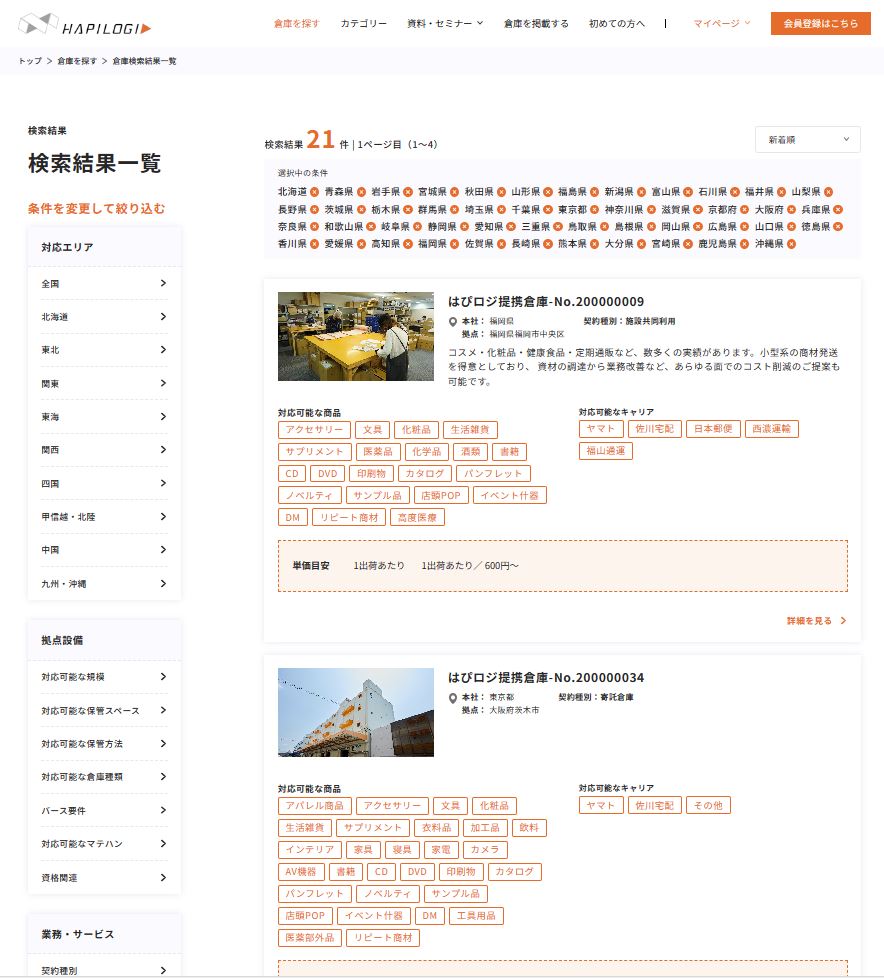Remove the 広島県 filter condition

(x=744, y=226)
